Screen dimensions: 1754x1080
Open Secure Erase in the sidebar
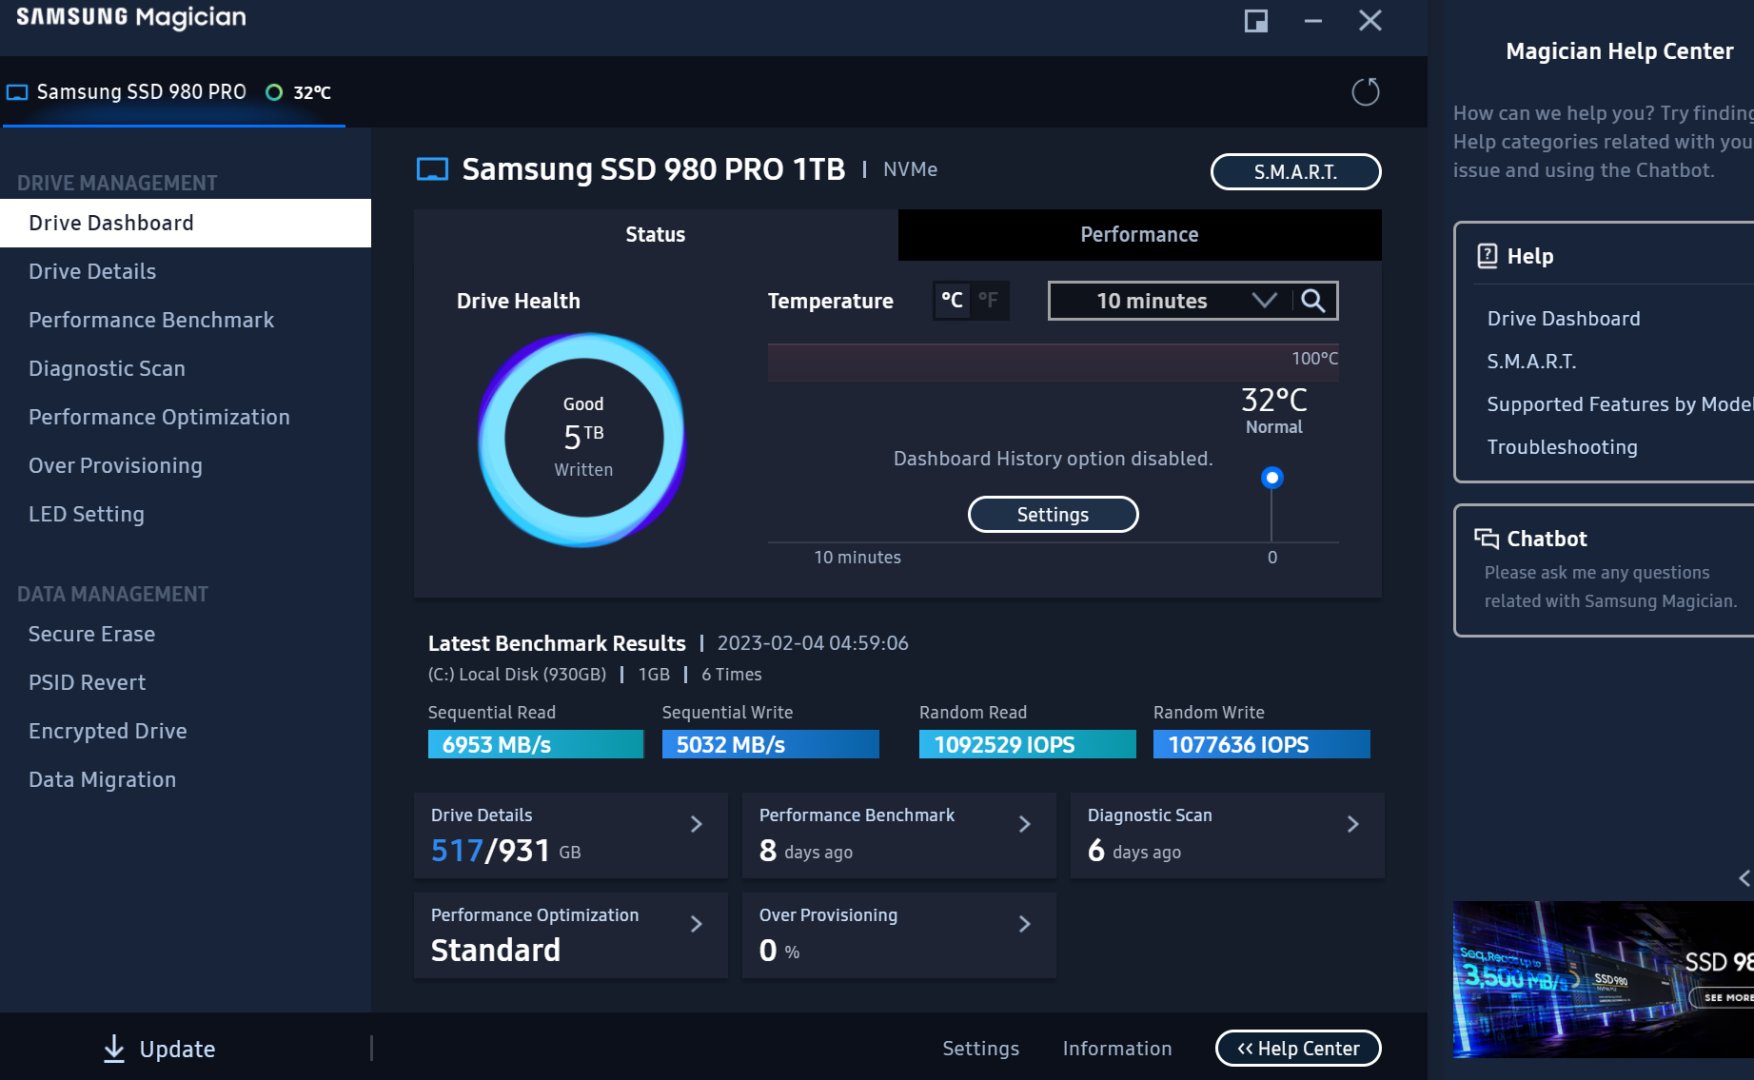tap(186, 634)
